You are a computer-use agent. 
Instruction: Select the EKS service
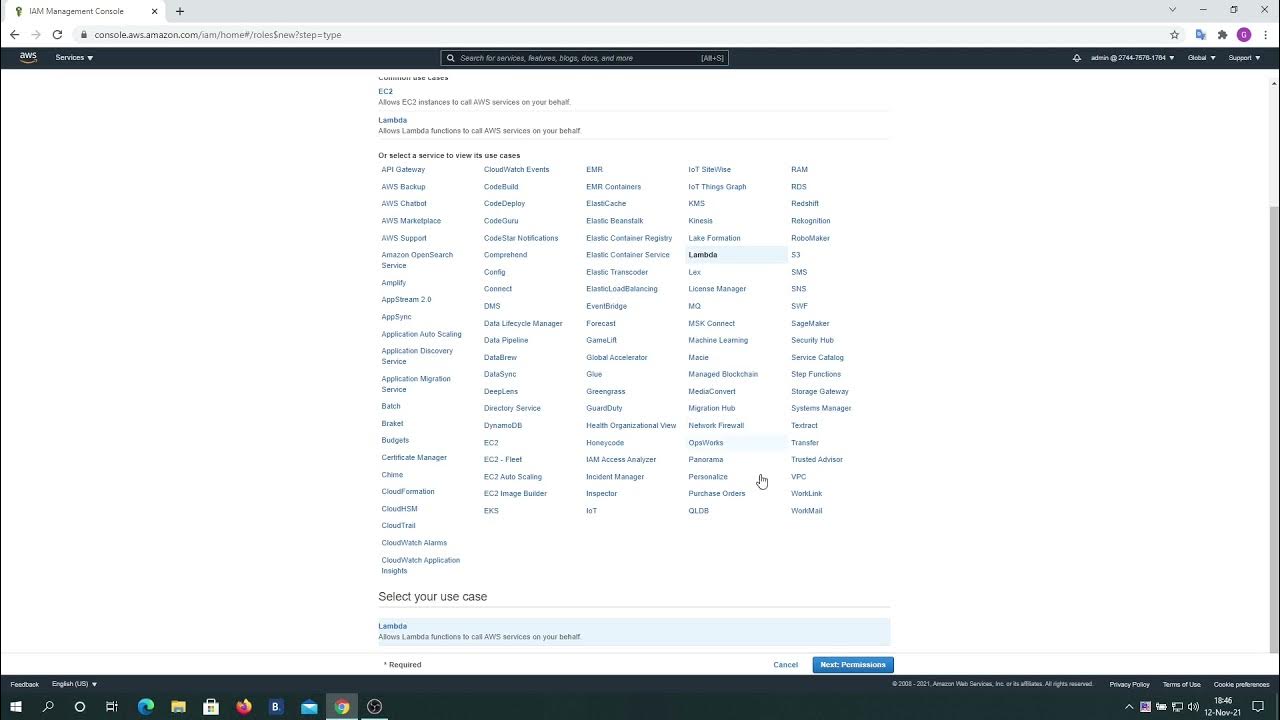coord(491,511)
